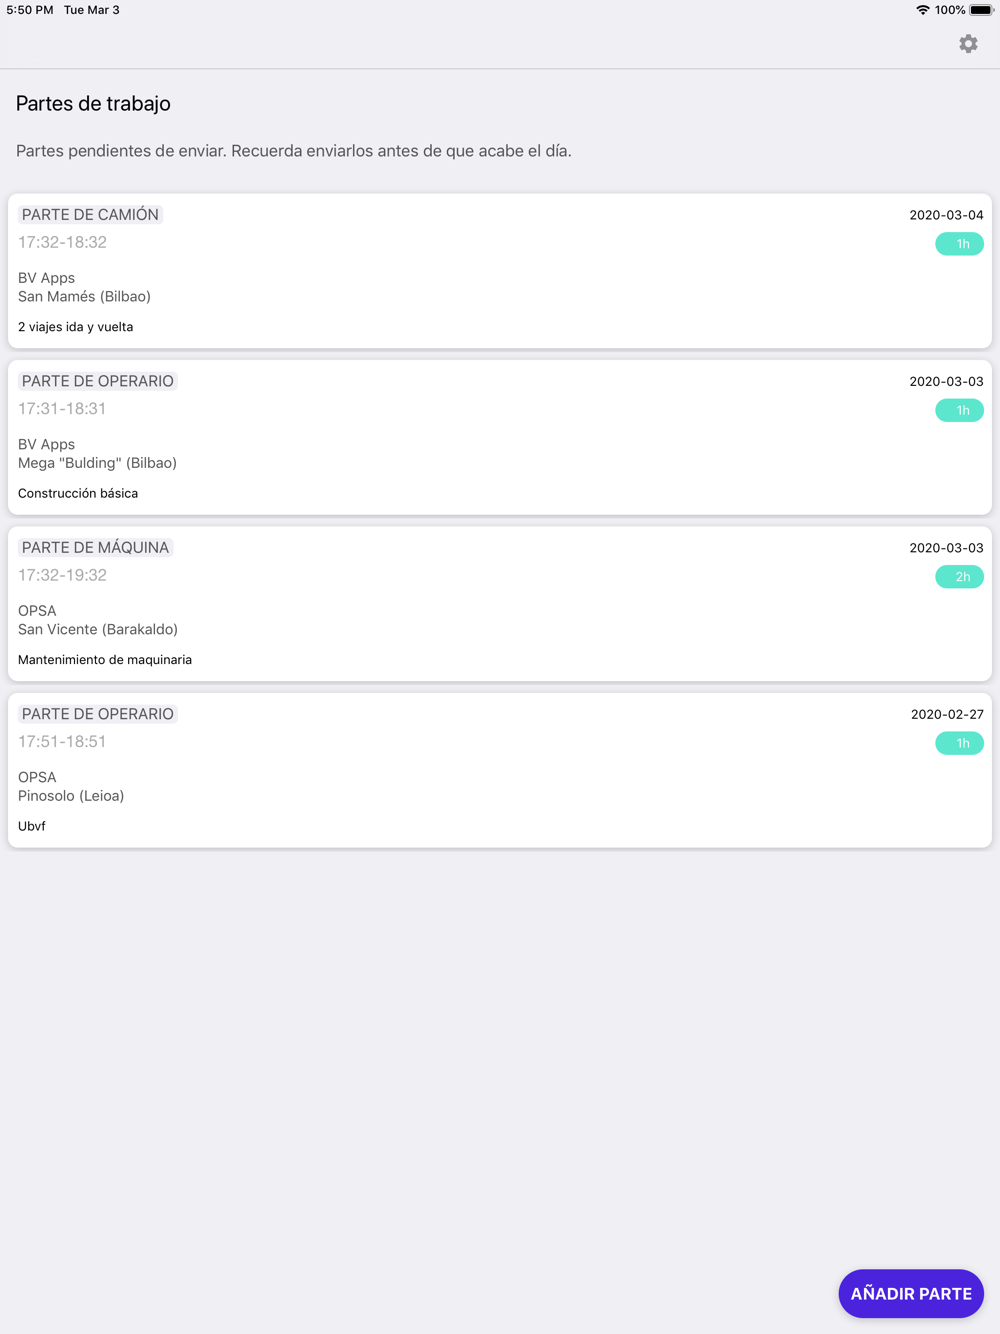The width and height of the screenshot is (1000, 1334).
Task: Tap the 2h duration badge
Action: pyautogui.click(x=959, y=577)
